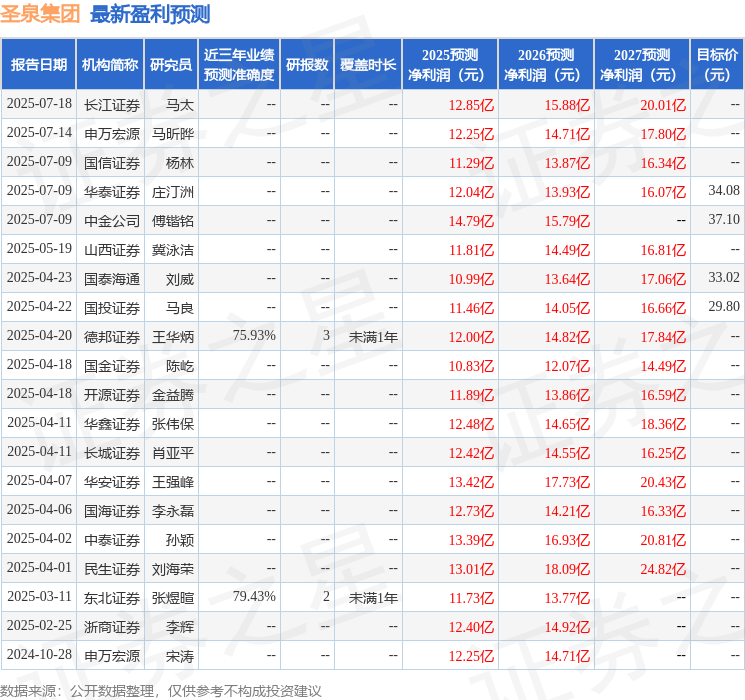Viewport: 745px width, 700px height.
Task: Click the 数据来源 footnote text
Action: pyautogui.click(x=161, y=690)
